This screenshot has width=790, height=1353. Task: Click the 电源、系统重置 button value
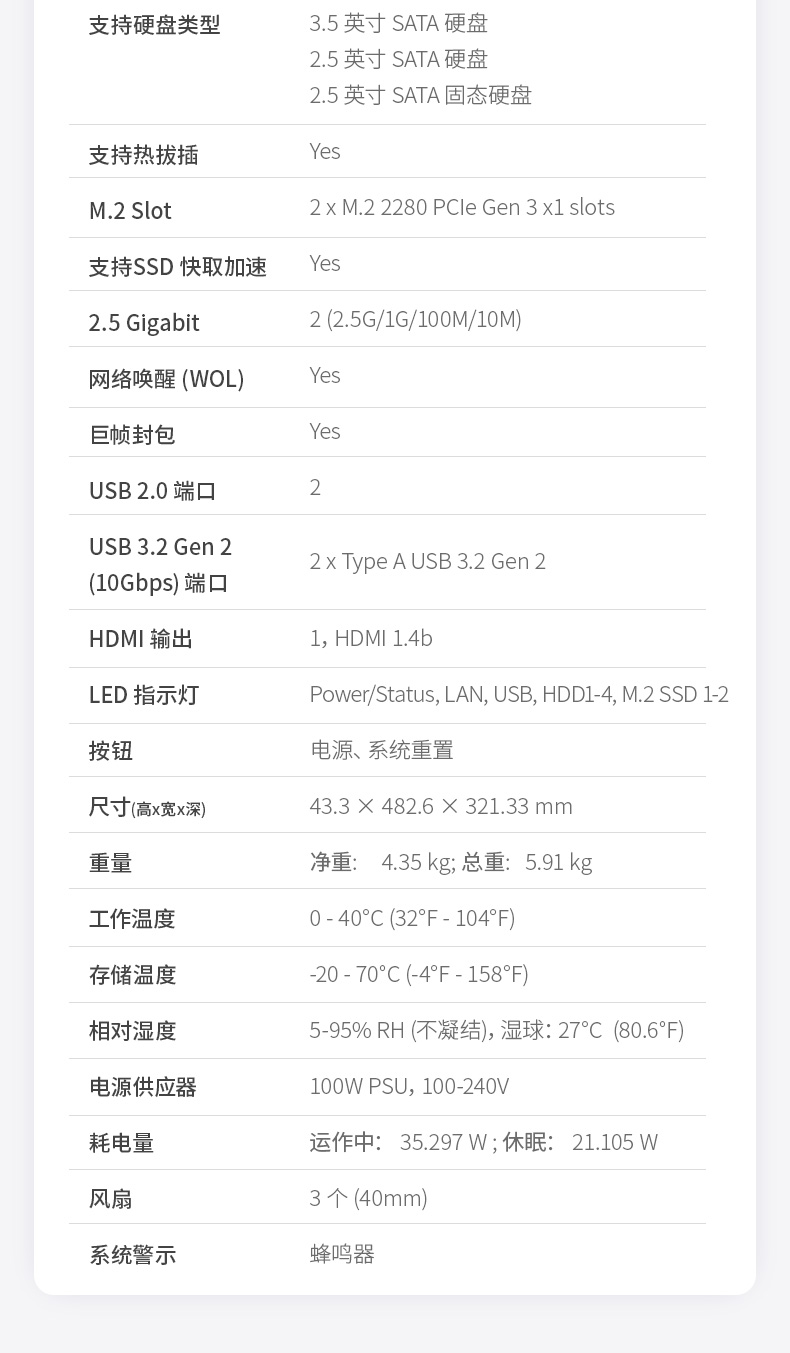381,750
